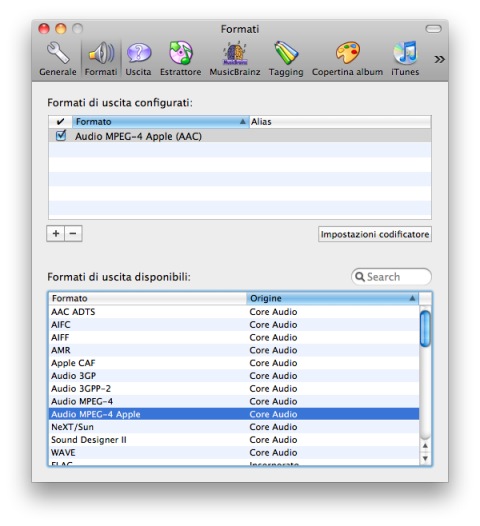Open Impostazioni codificatore
Image resolution: width=480 pixels, height=526 pixels.
pyautogui.click(x=375, y=234)
